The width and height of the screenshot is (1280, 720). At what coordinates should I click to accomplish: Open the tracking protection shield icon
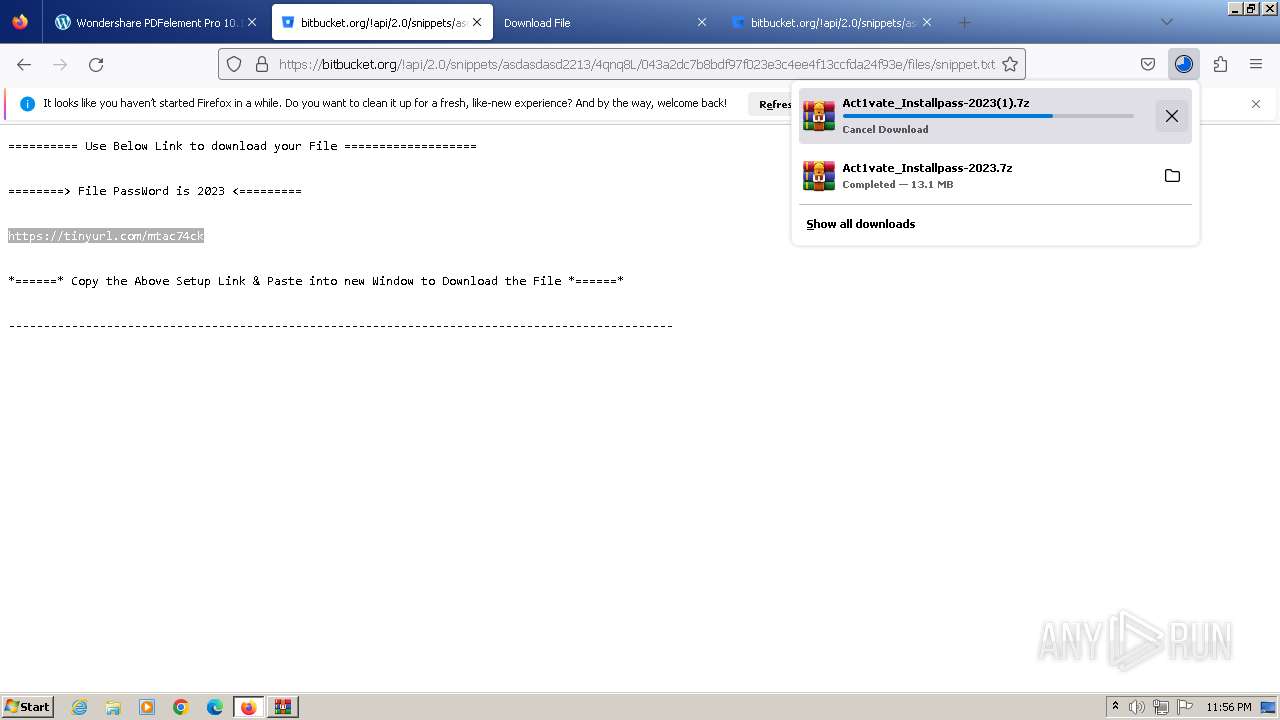coord(234,64)
